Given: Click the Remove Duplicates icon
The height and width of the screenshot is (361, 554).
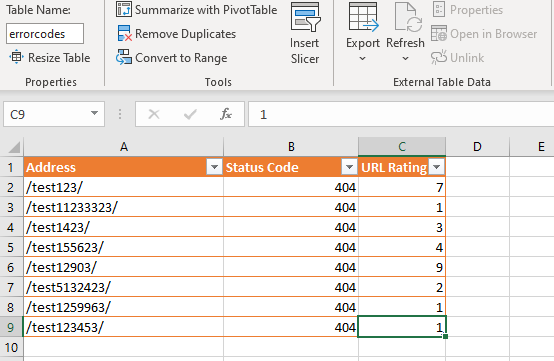Looking at the screenshot, I should [x=124, y=34].
